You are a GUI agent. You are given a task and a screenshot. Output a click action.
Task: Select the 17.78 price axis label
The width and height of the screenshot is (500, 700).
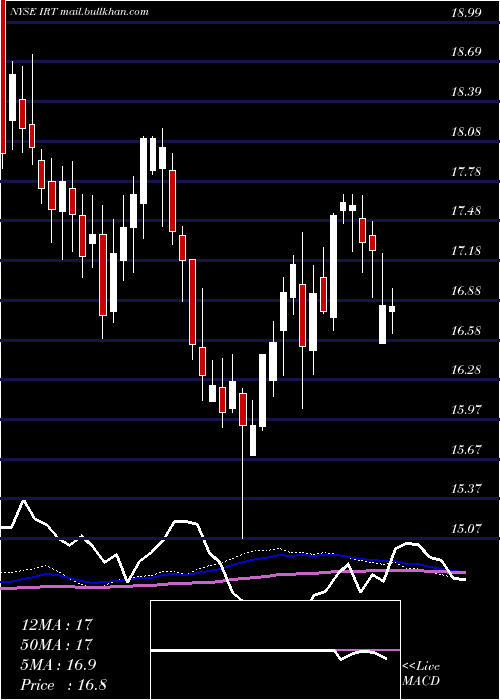click(466, 172)
